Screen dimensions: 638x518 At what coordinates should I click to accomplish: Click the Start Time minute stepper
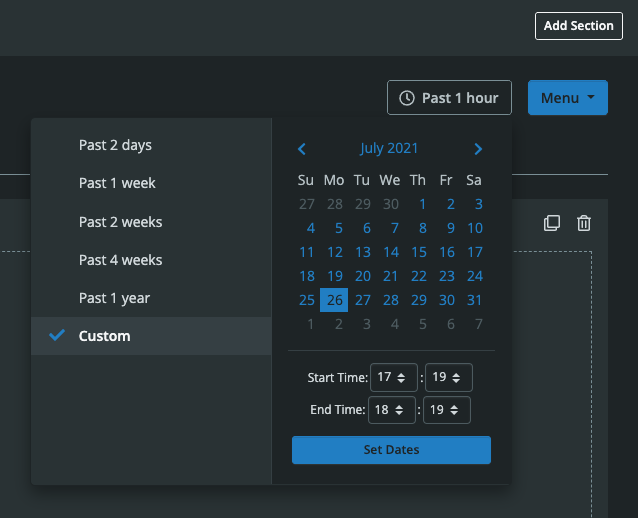[x=449, y=377]
